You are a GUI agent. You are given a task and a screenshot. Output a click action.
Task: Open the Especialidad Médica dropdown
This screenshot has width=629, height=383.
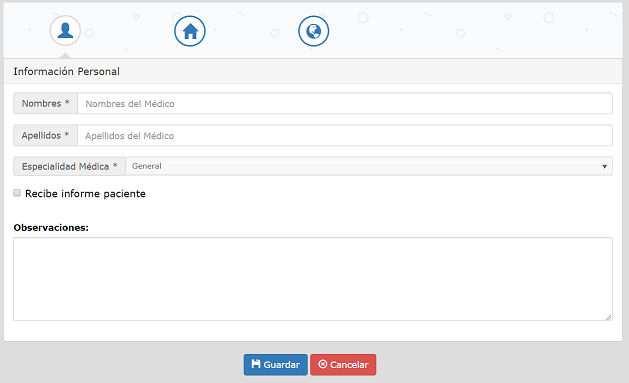369,166
